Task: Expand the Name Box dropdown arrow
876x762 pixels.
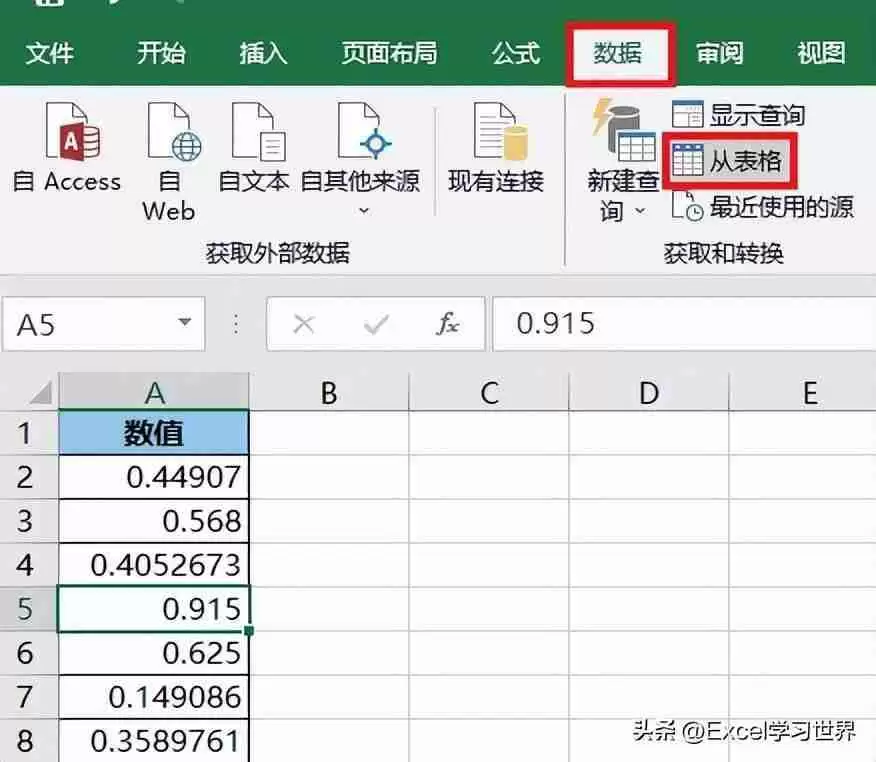Action: [185, 323]
